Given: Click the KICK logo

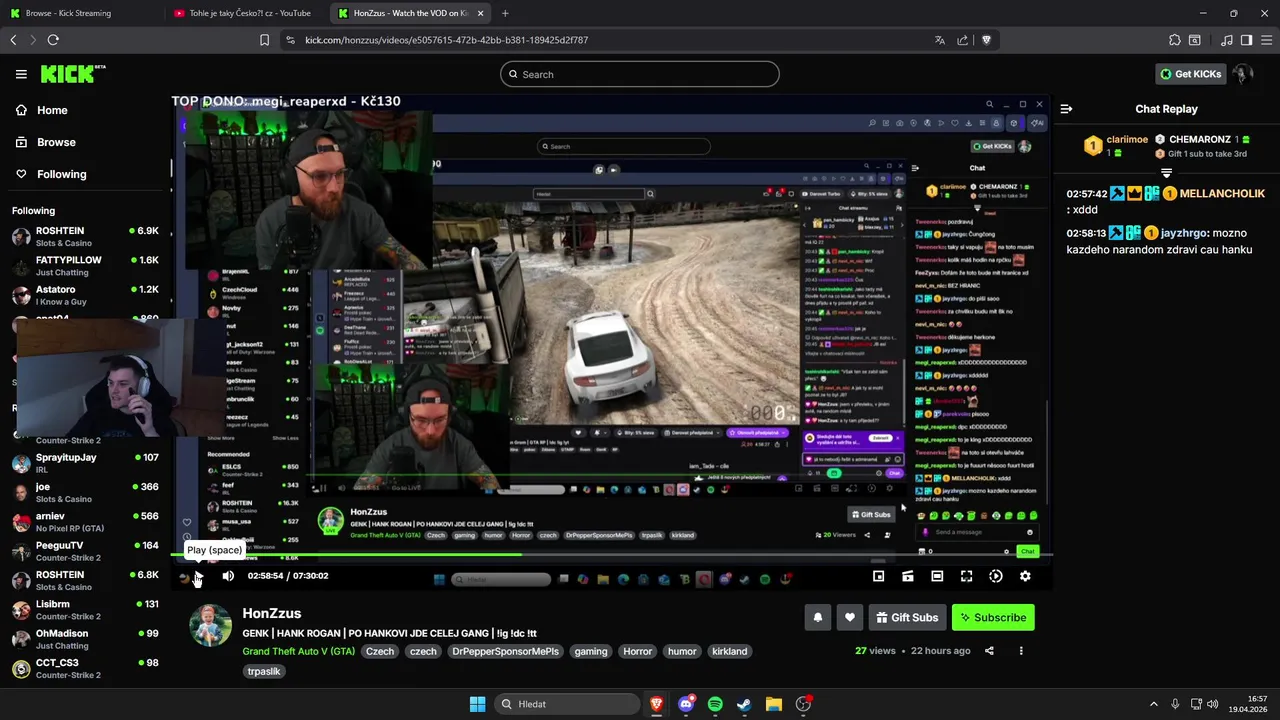Looking at the screenshot, I should coord(72,74).
